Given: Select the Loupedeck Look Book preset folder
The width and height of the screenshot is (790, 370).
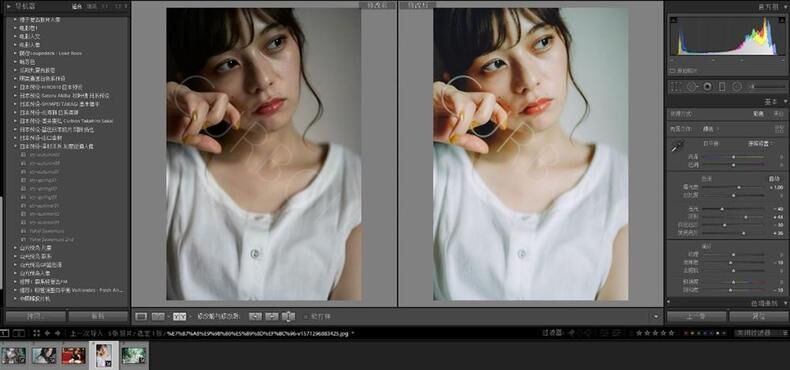Looking at the screenshot, I should coord(50,53).
